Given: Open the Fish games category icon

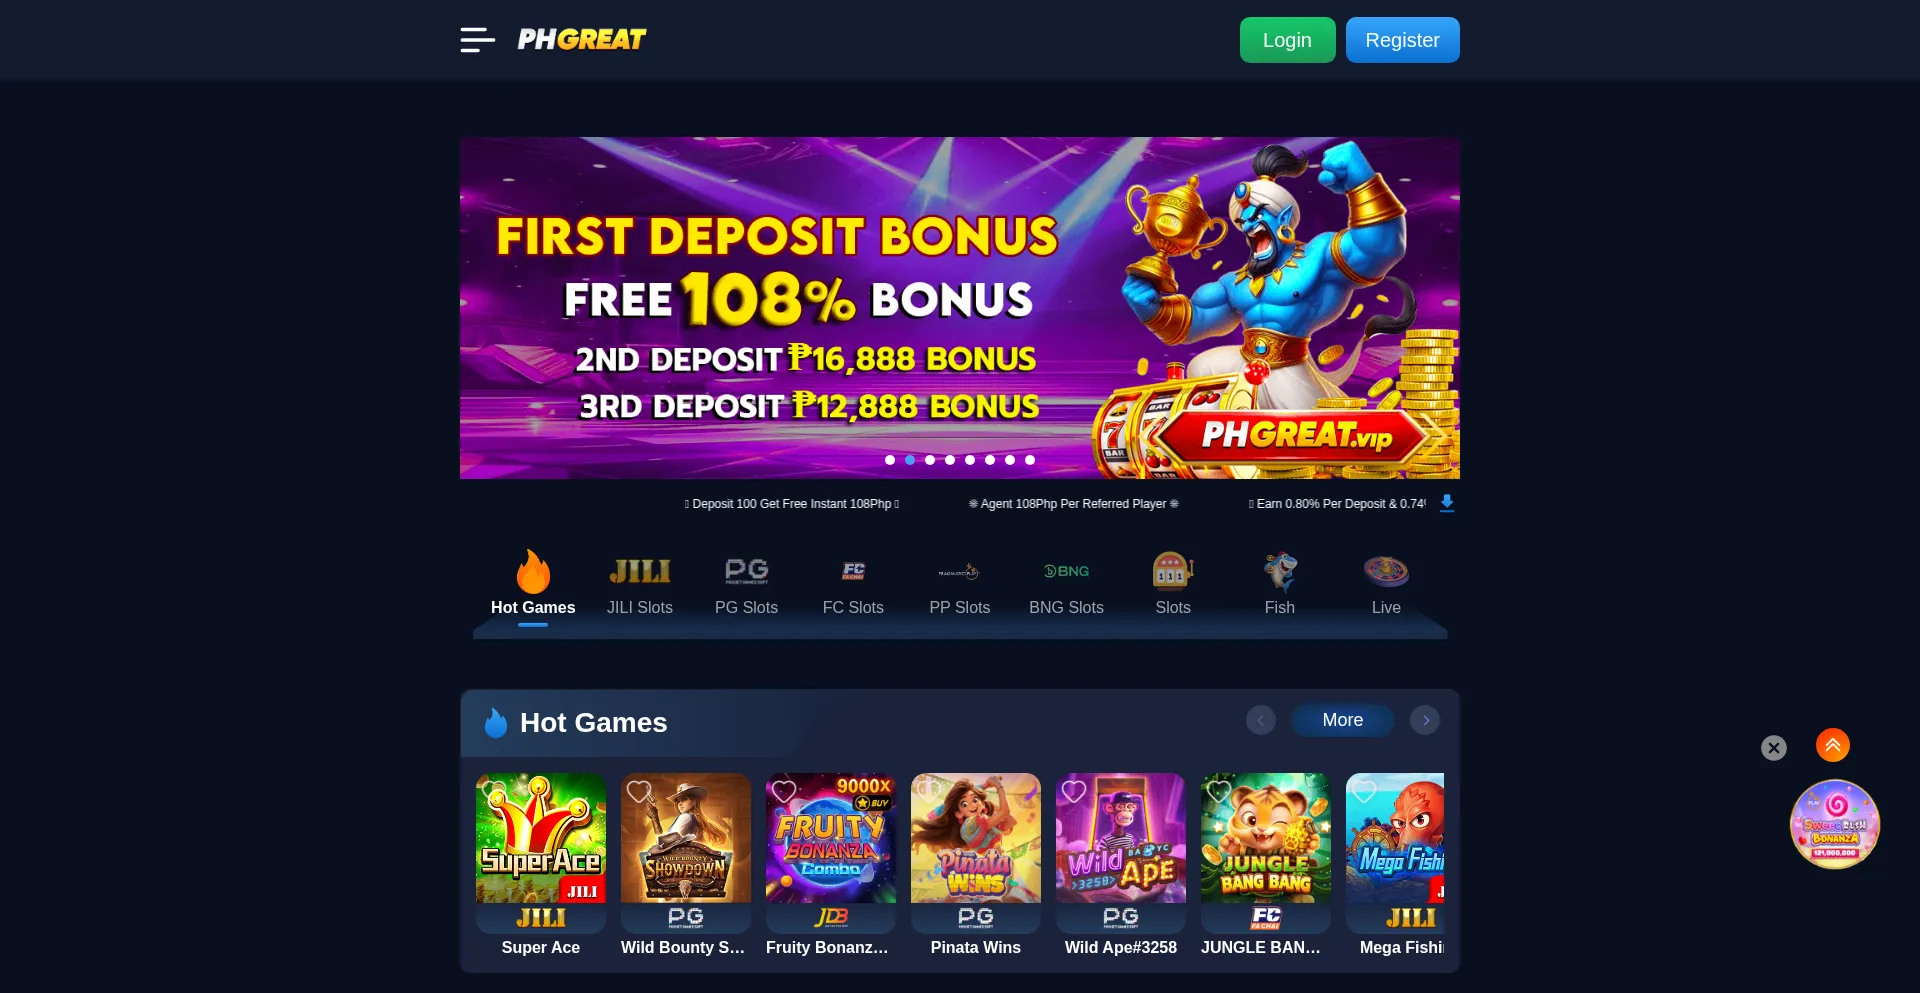Looking at the screenshot, I should 1279,572.
